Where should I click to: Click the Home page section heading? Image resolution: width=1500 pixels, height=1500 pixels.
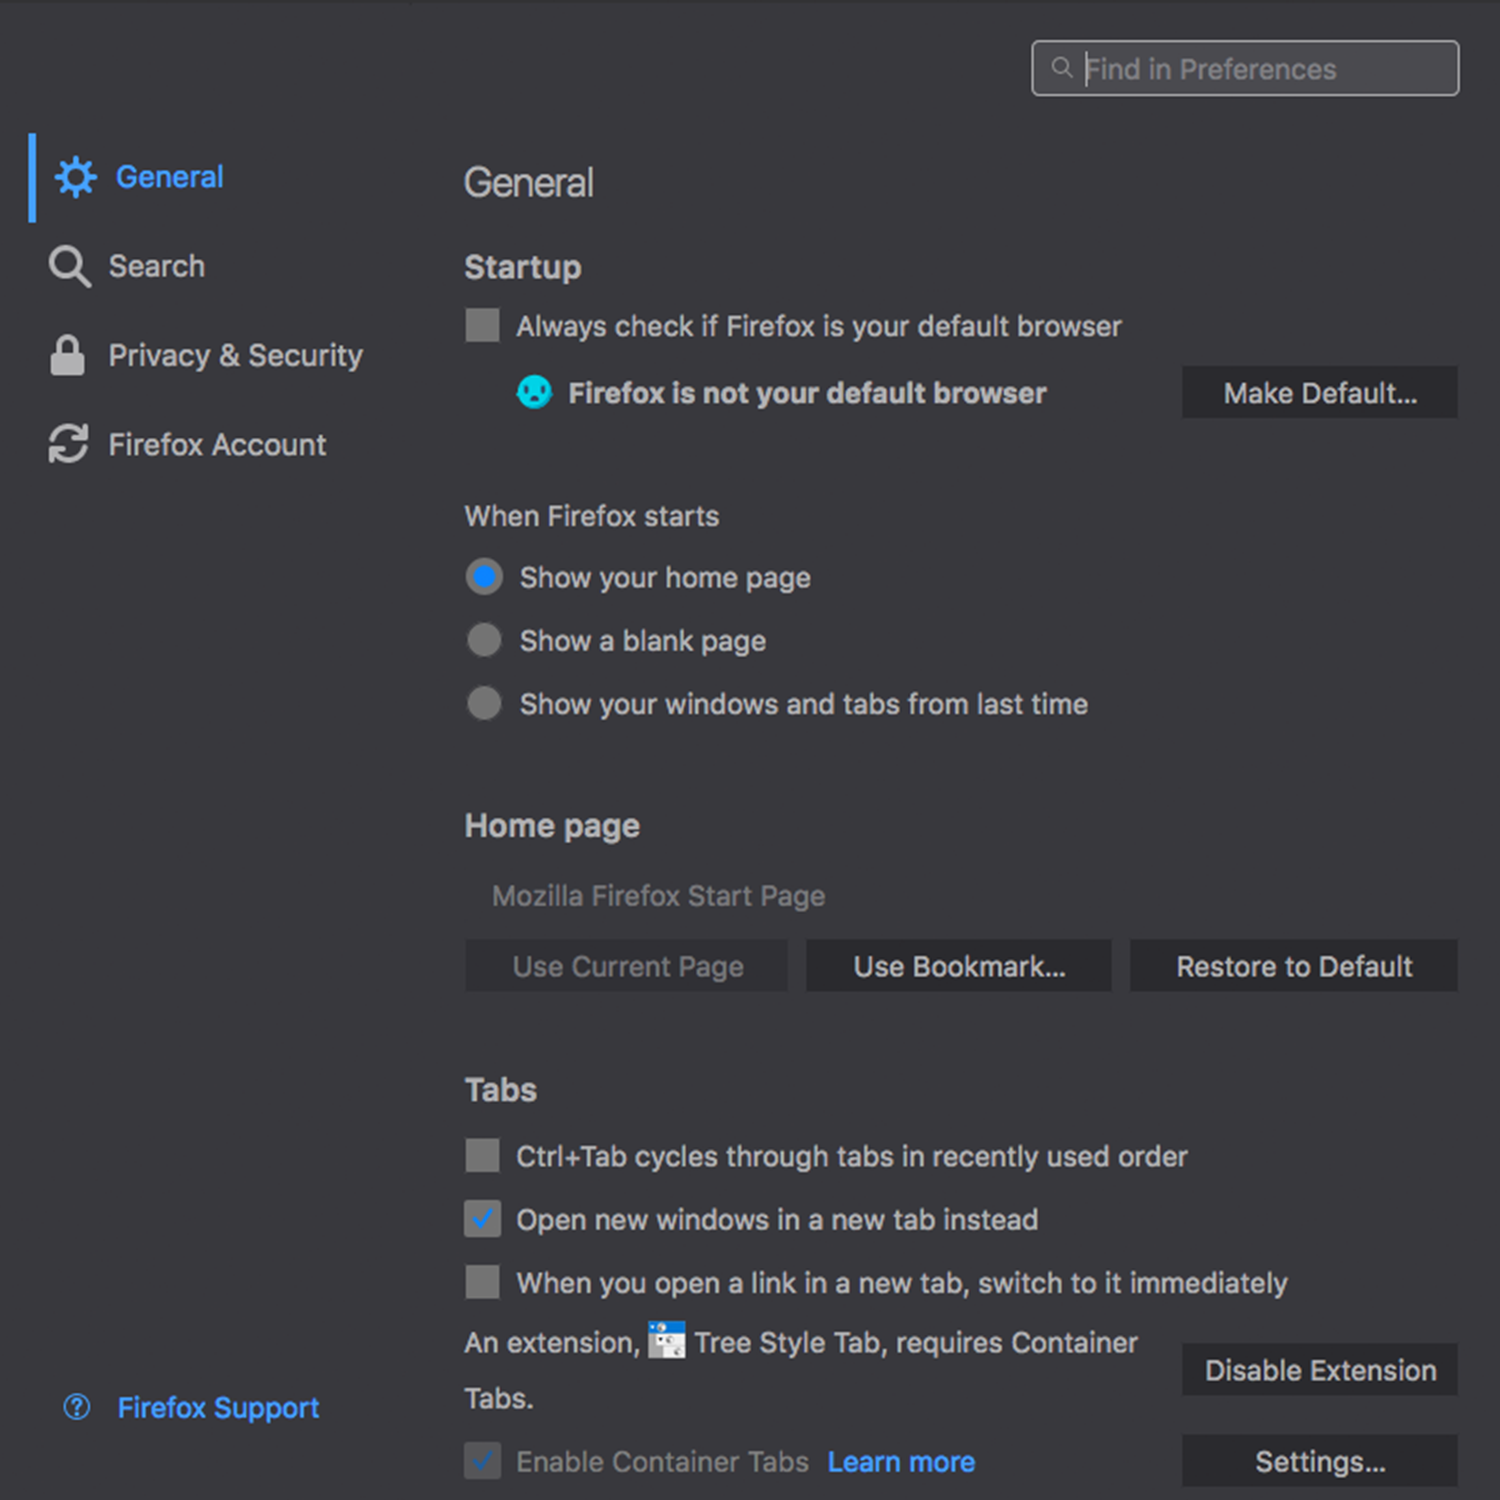[x=552, y=826]
